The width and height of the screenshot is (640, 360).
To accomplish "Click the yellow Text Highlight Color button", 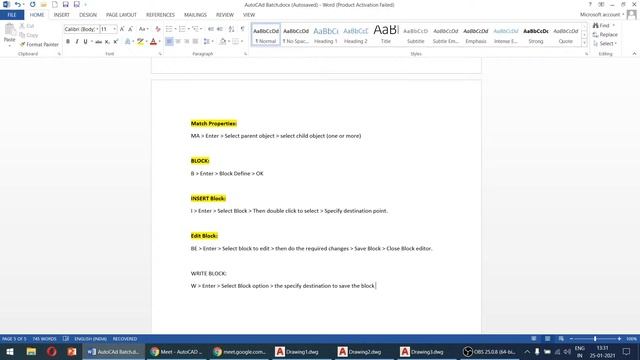I will pyautogui.click(x=140, y=42).
